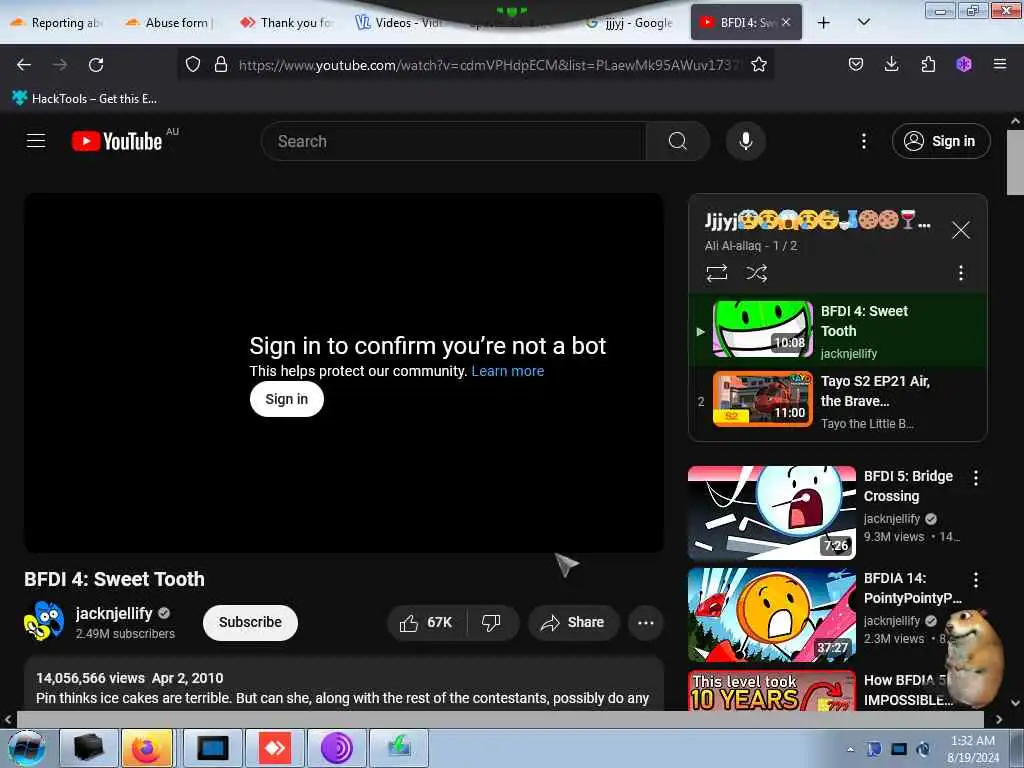The image size is (1024, 768).
Task: Click the purple extension icon in toolbar
Action: coord(964,64)
